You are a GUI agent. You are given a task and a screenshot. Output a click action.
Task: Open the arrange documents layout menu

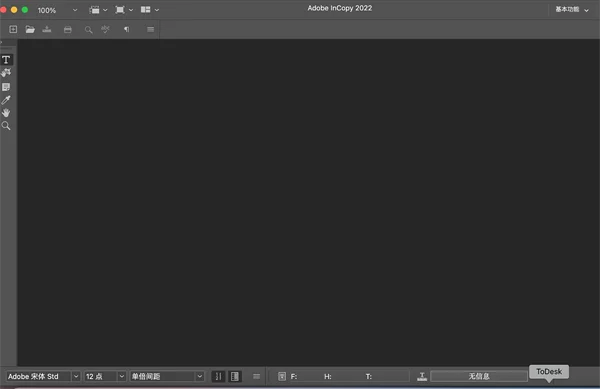click(x=150, y=10)
